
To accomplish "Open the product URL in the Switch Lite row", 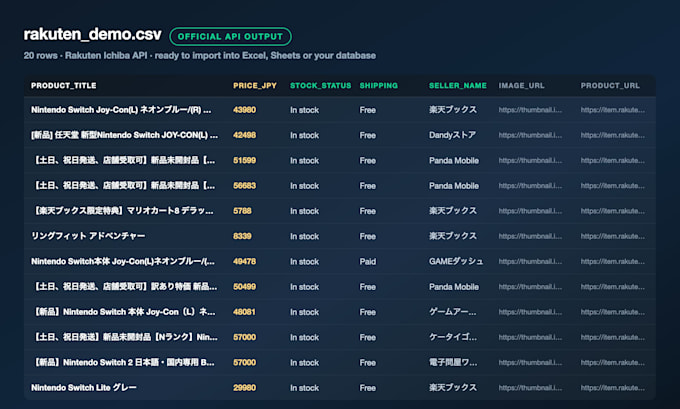I will 612,387.
